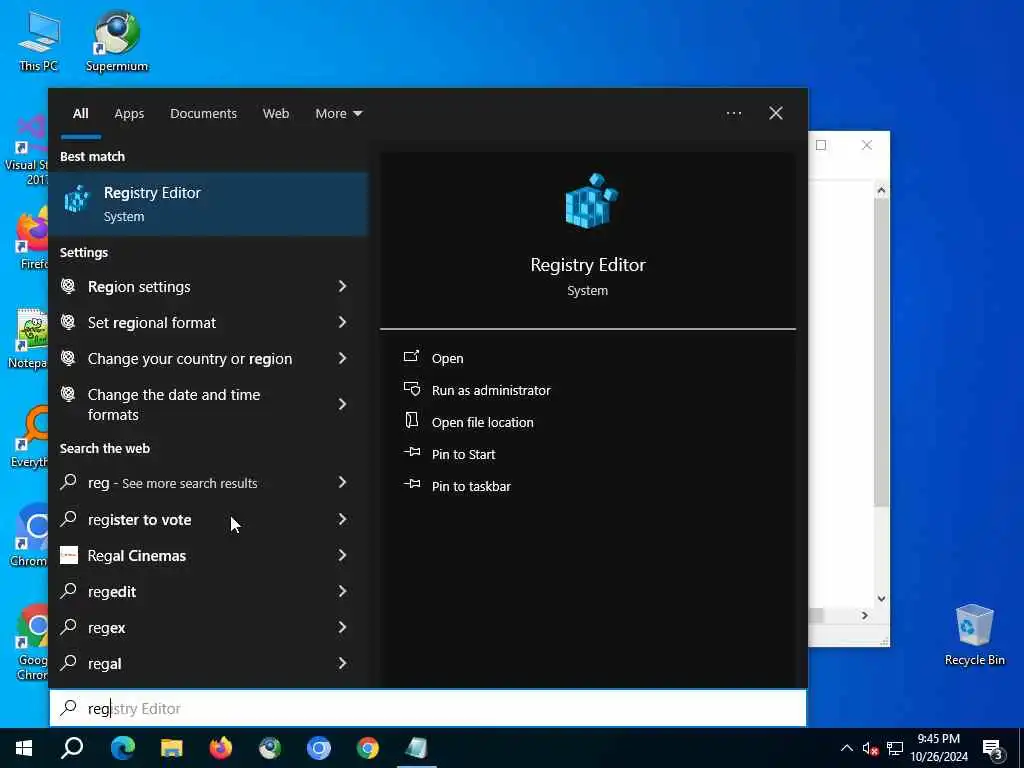The width and height of the screenshot is (1024, 768).
Task: Launch Google Chrome from the taskbar
Action: pos(368,748)
